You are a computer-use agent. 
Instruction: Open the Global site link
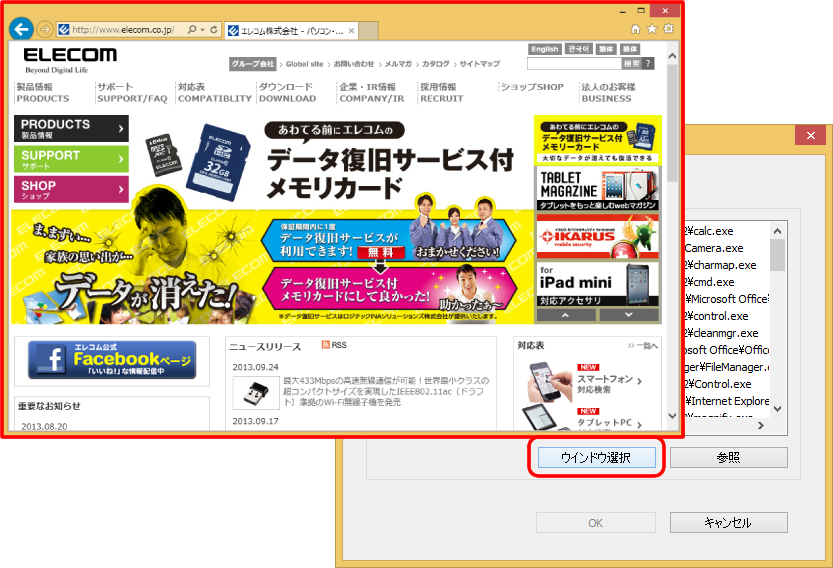304,64
